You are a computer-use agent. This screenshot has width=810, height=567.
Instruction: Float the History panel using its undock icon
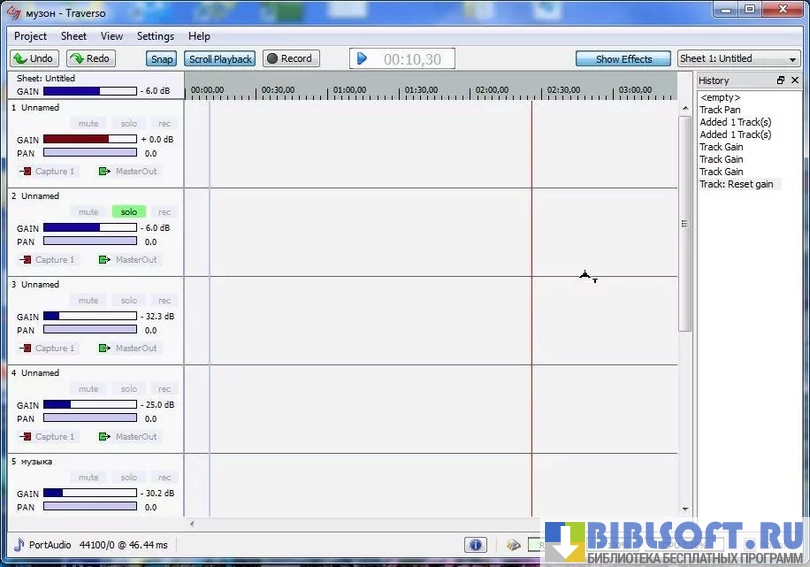click(x=780, y=80)
